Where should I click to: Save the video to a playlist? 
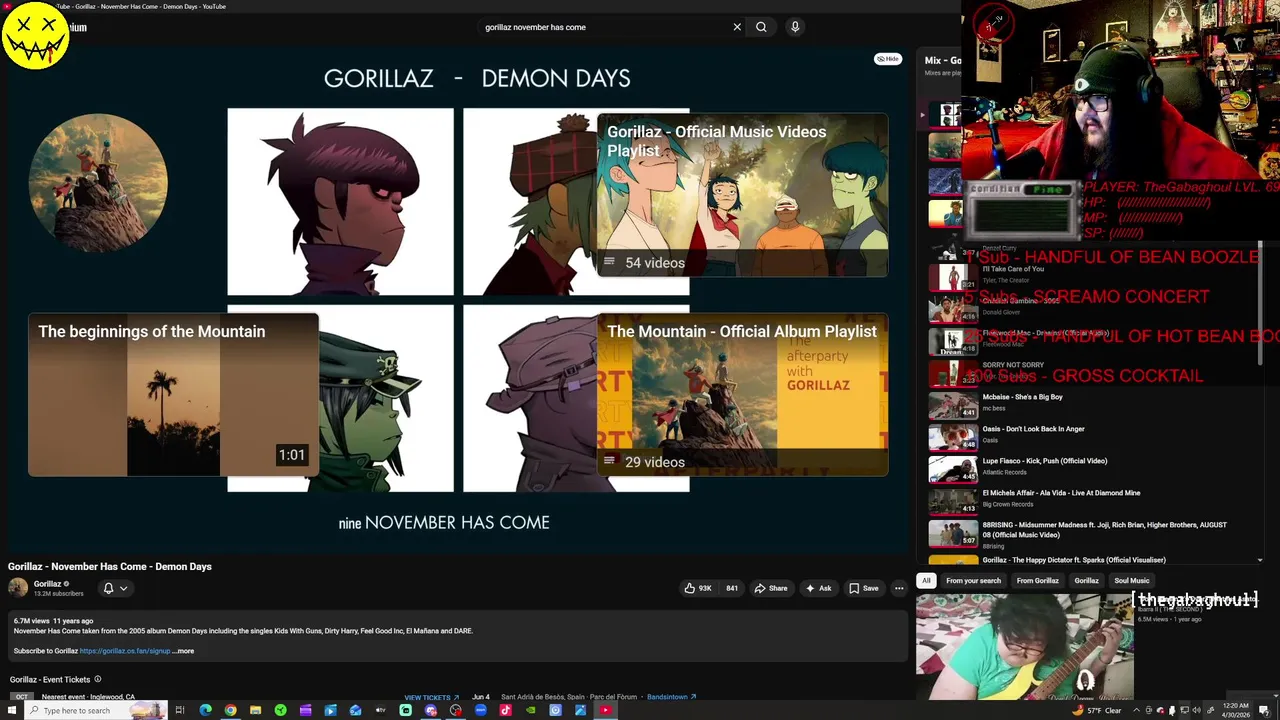click(x=864, y=588)
